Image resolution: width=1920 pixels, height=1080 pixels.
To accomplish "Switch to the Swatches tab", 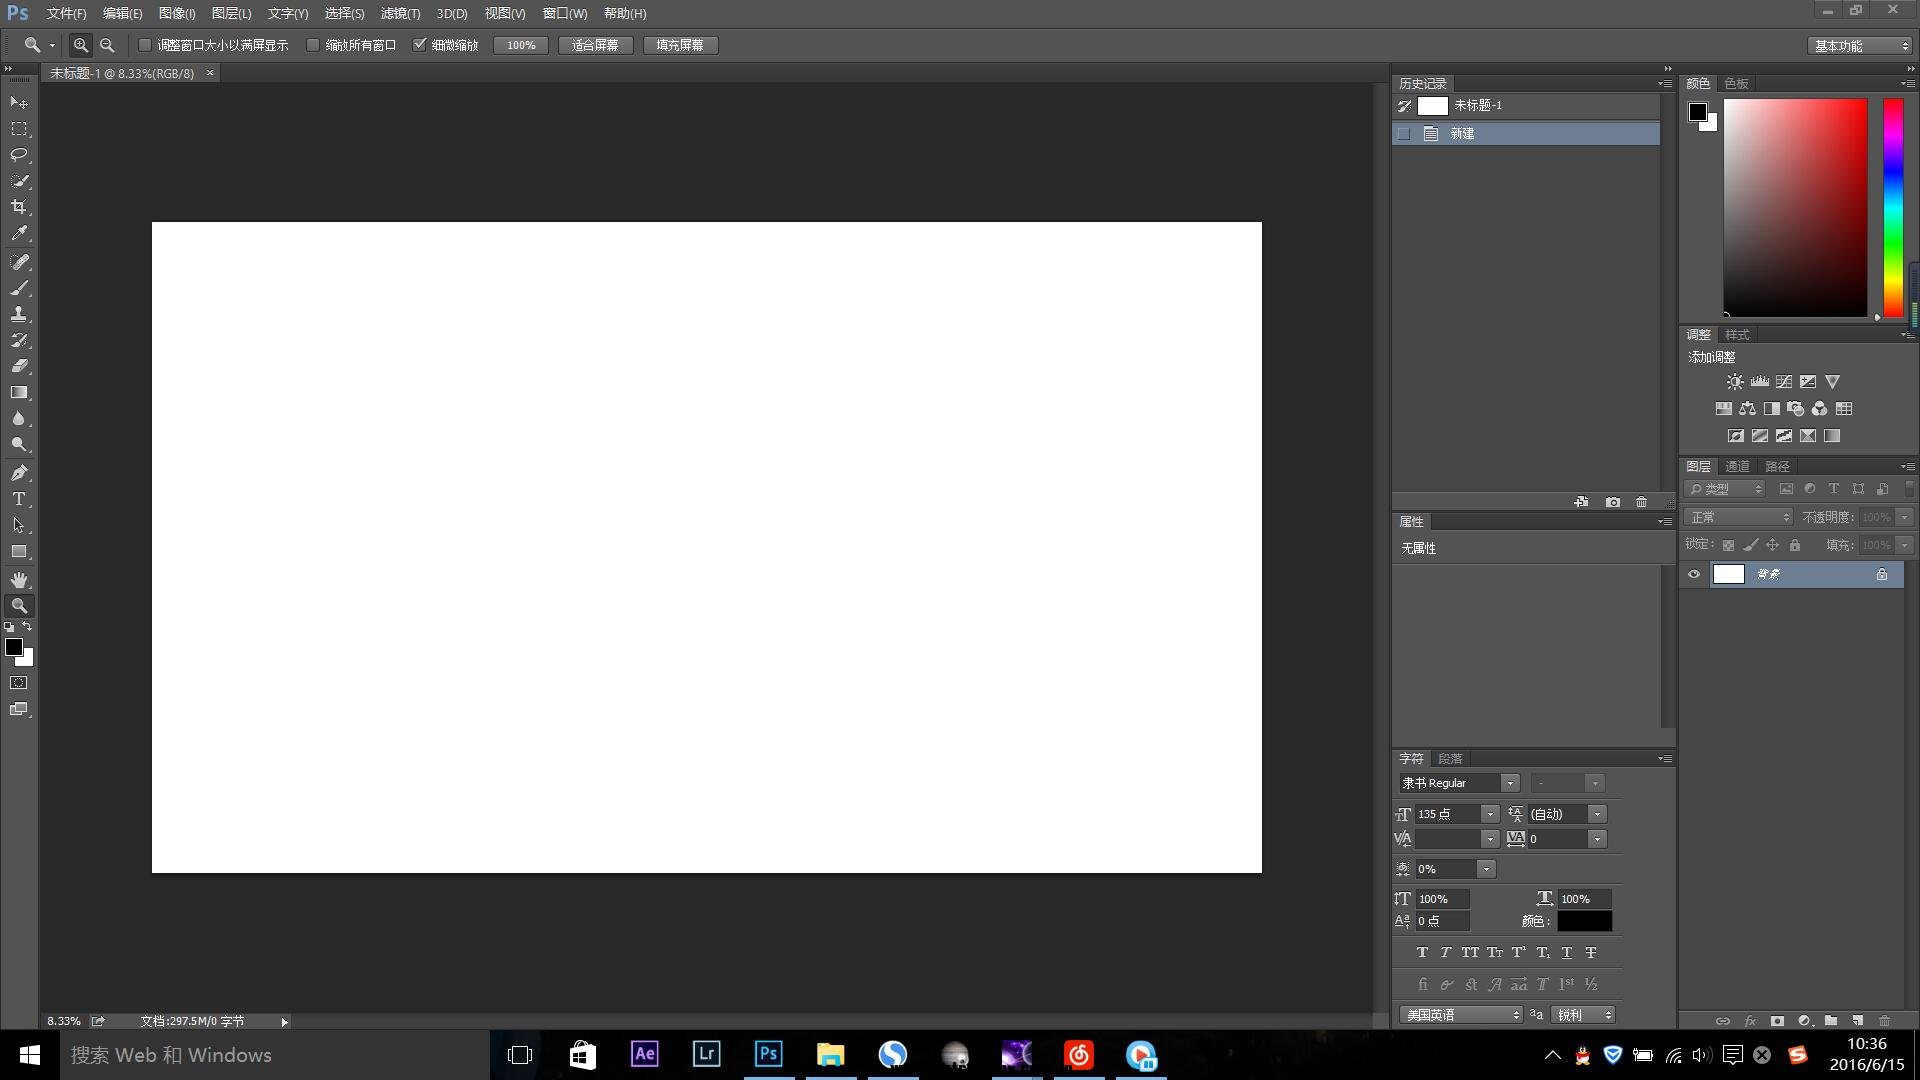I will pyautogui.click(x=1736, y=83).
